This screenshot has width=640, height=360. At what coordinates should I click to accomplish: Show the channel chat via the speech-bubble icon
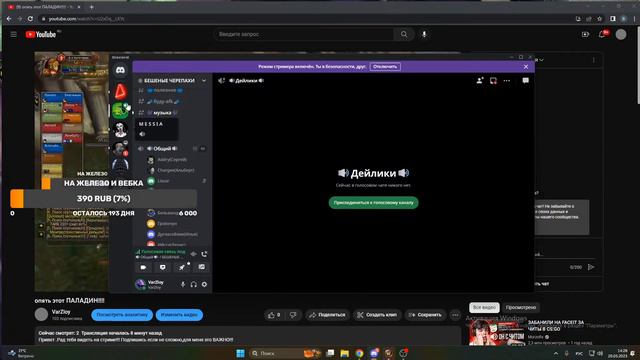click(525, 80)
